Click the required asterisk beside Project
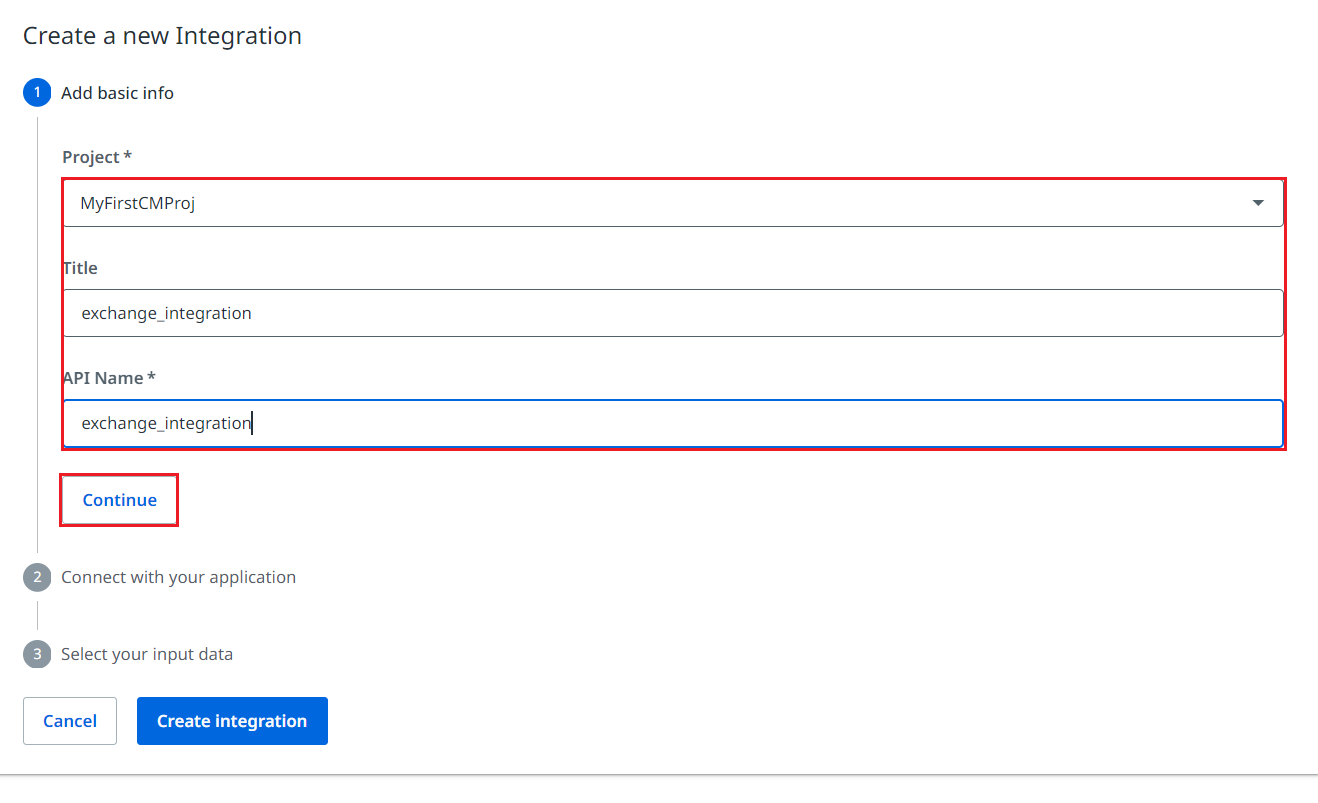 [x=128, y=158]
